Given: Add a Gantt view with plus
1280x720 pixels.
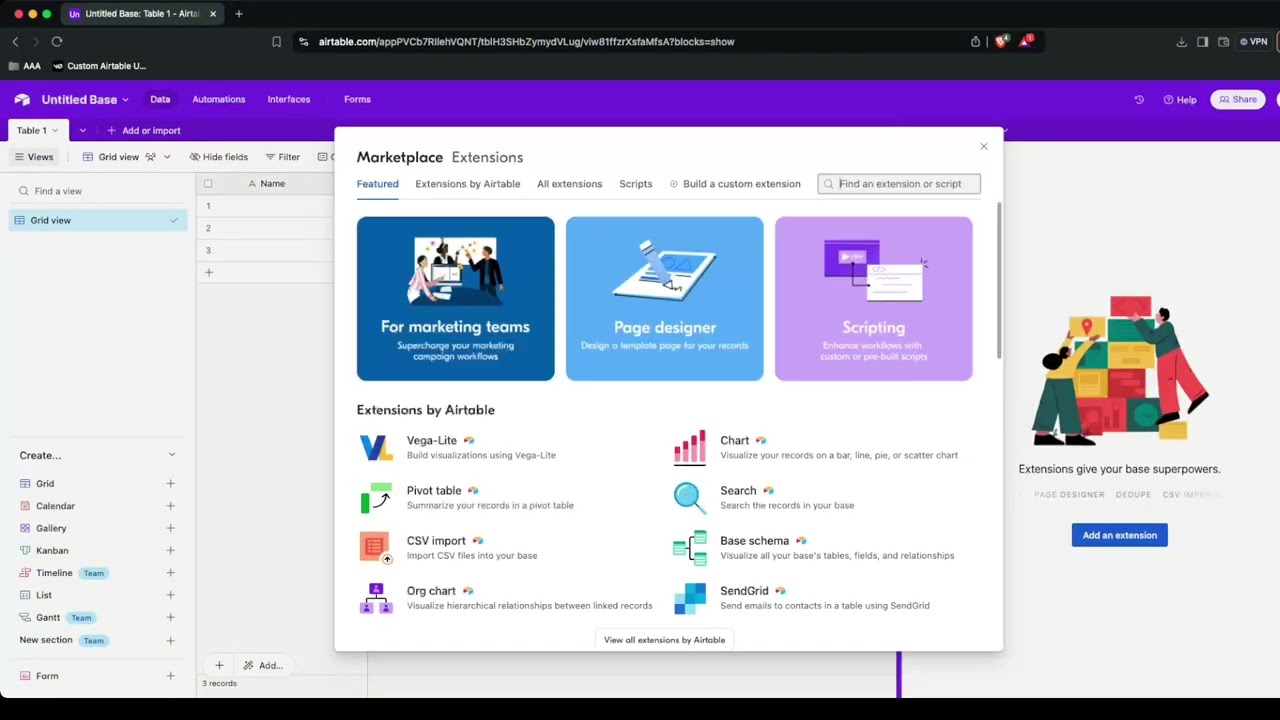Looking at the screenshot, I should pos(170,618).
